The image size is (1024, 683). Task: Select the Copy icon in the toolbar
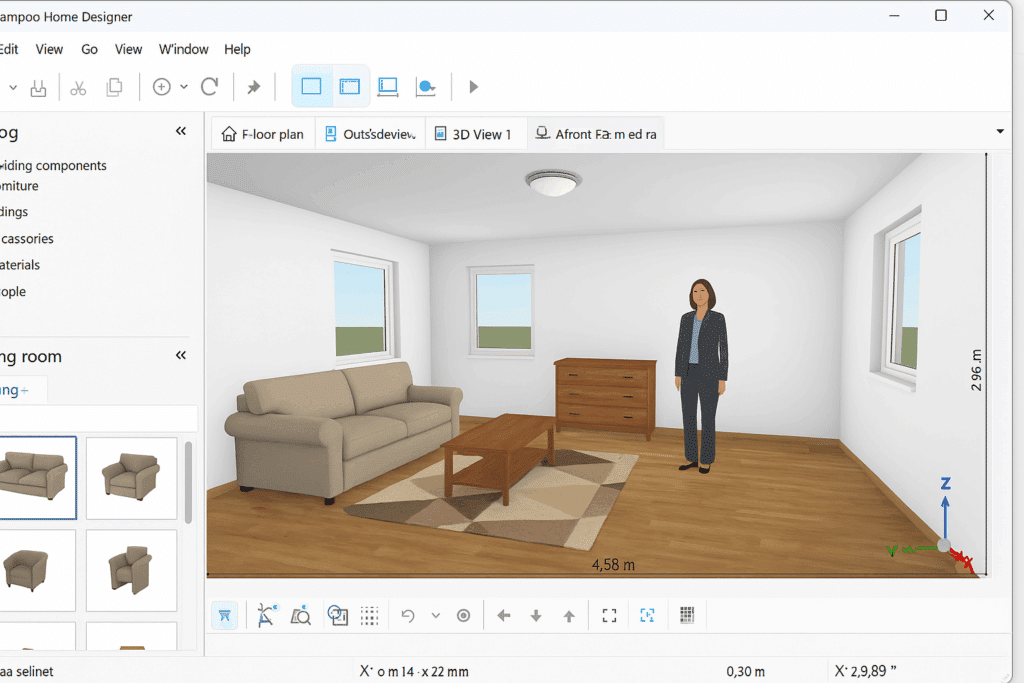(x=114, y=86)
